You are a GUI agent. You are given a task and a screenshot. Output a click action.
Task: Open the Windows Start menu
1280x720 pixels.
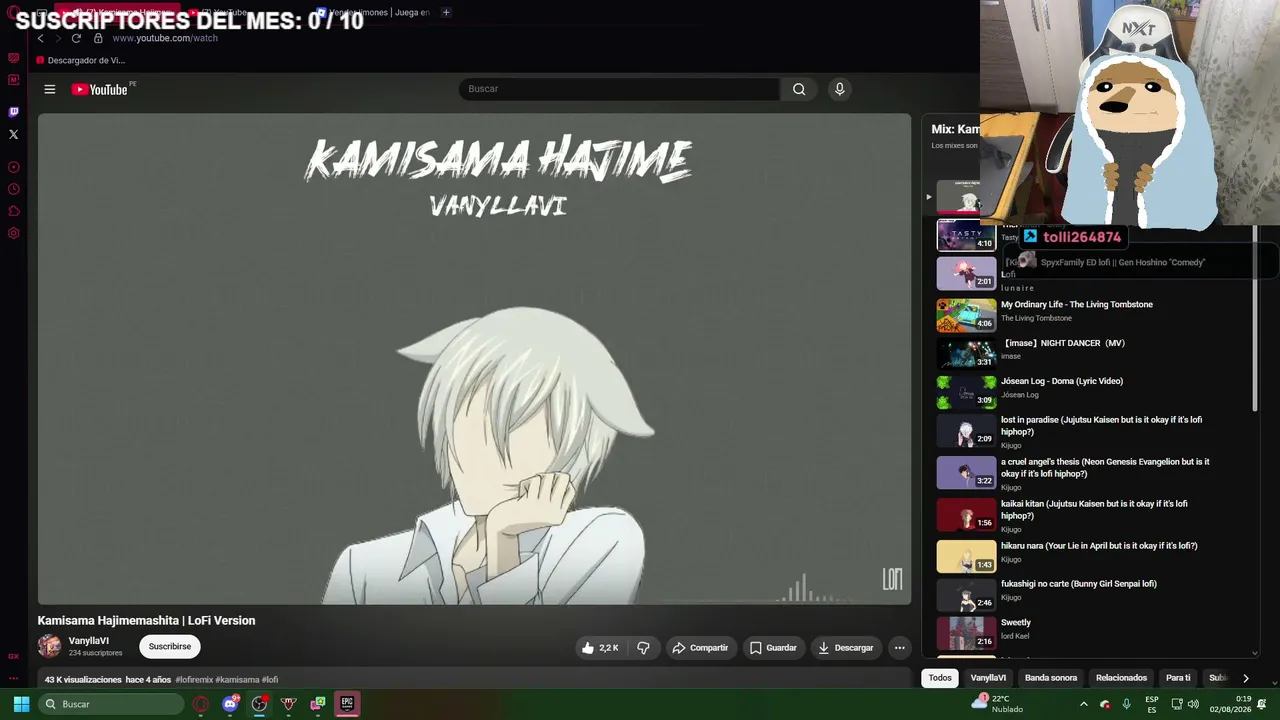pos(21,704)
